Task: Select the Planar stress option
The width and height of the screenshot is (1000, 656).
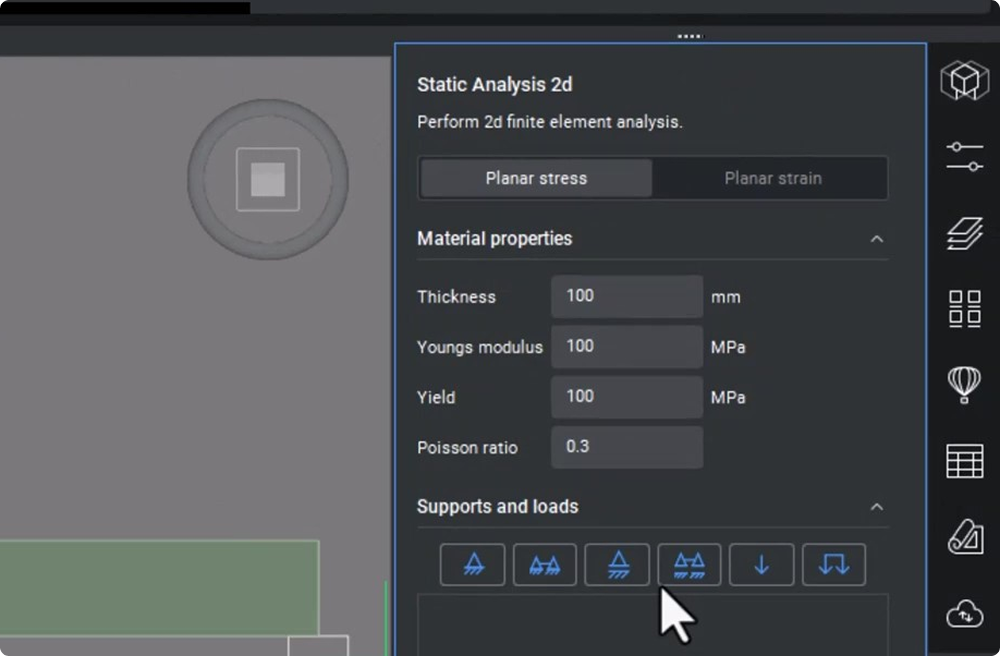Action: pyautogui.click(x=535, y=178)
